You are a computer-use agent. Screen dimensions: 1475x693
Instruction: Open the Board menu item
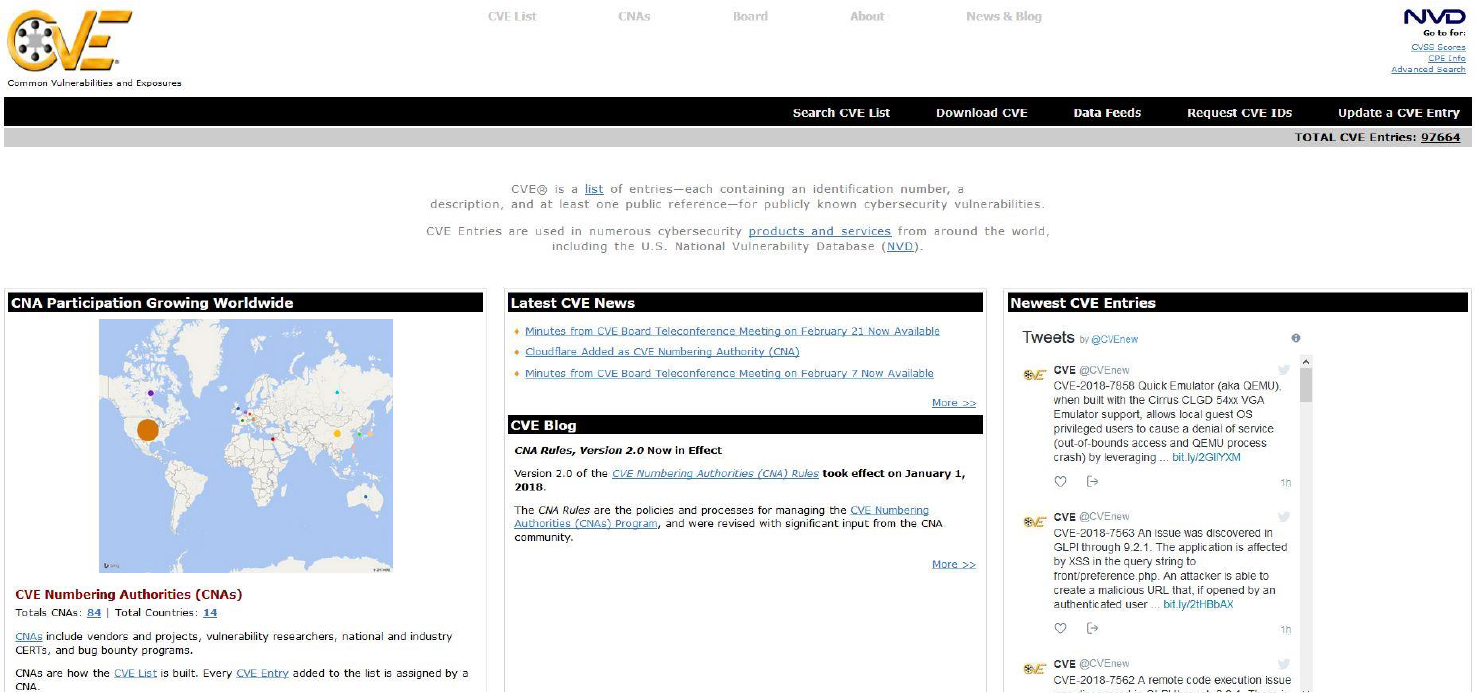click(750, 16)
